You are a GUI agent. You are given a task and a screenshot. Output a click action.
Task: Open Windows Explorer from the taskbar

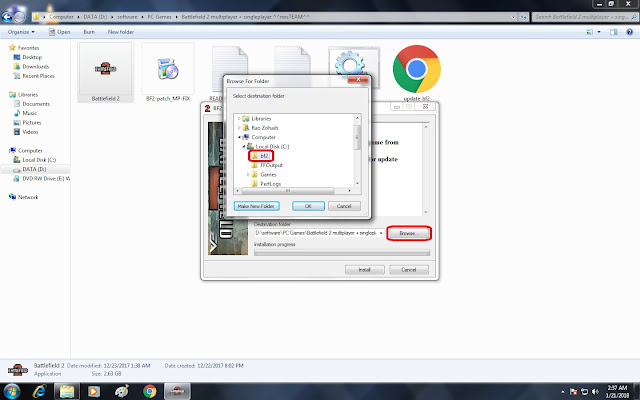67,391
